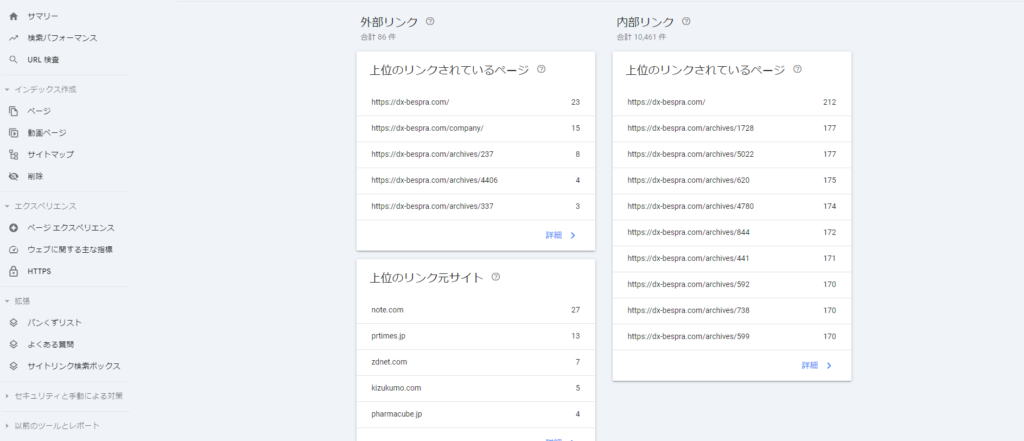The image size is (1024, 441).
Task: Click the サイトマップ sitemap icon
Action: tap(13, 155)
